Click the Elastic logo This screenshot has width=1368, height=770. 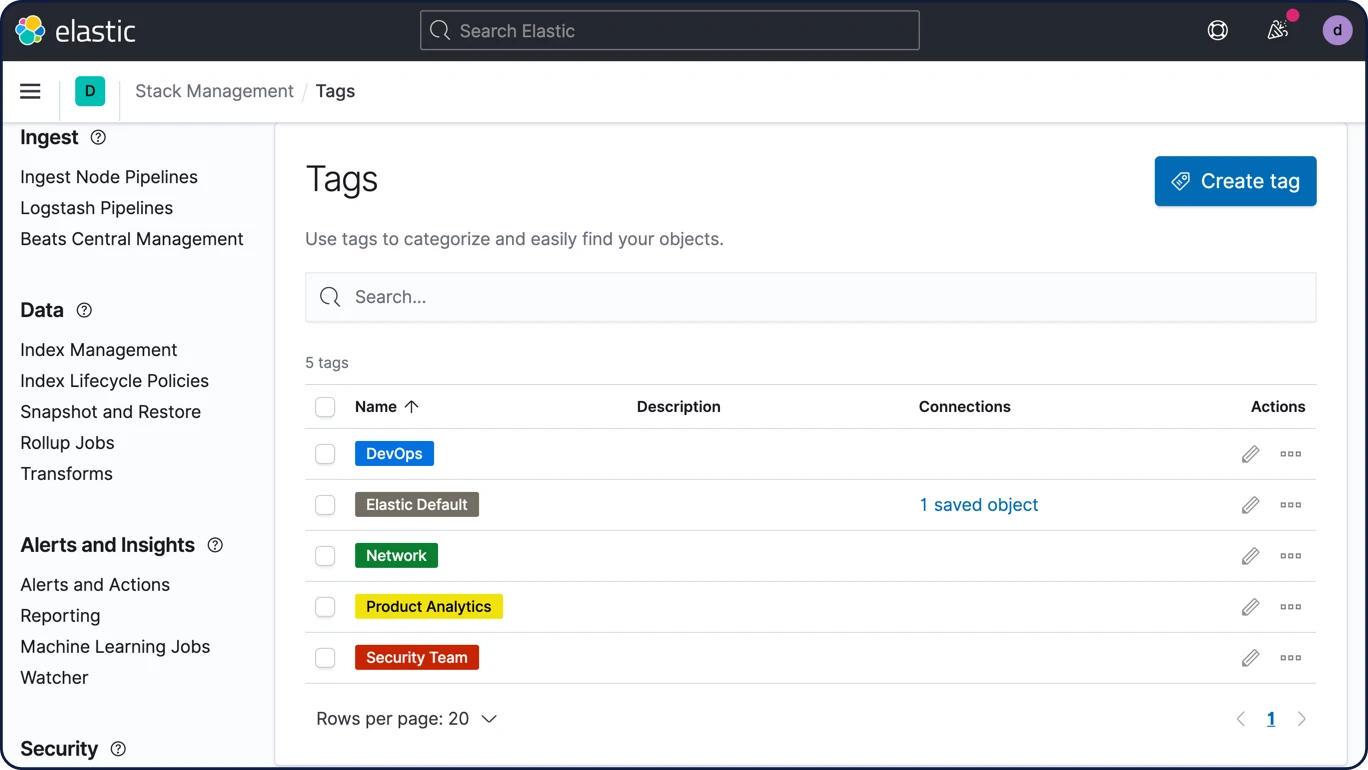pos(76,31)
